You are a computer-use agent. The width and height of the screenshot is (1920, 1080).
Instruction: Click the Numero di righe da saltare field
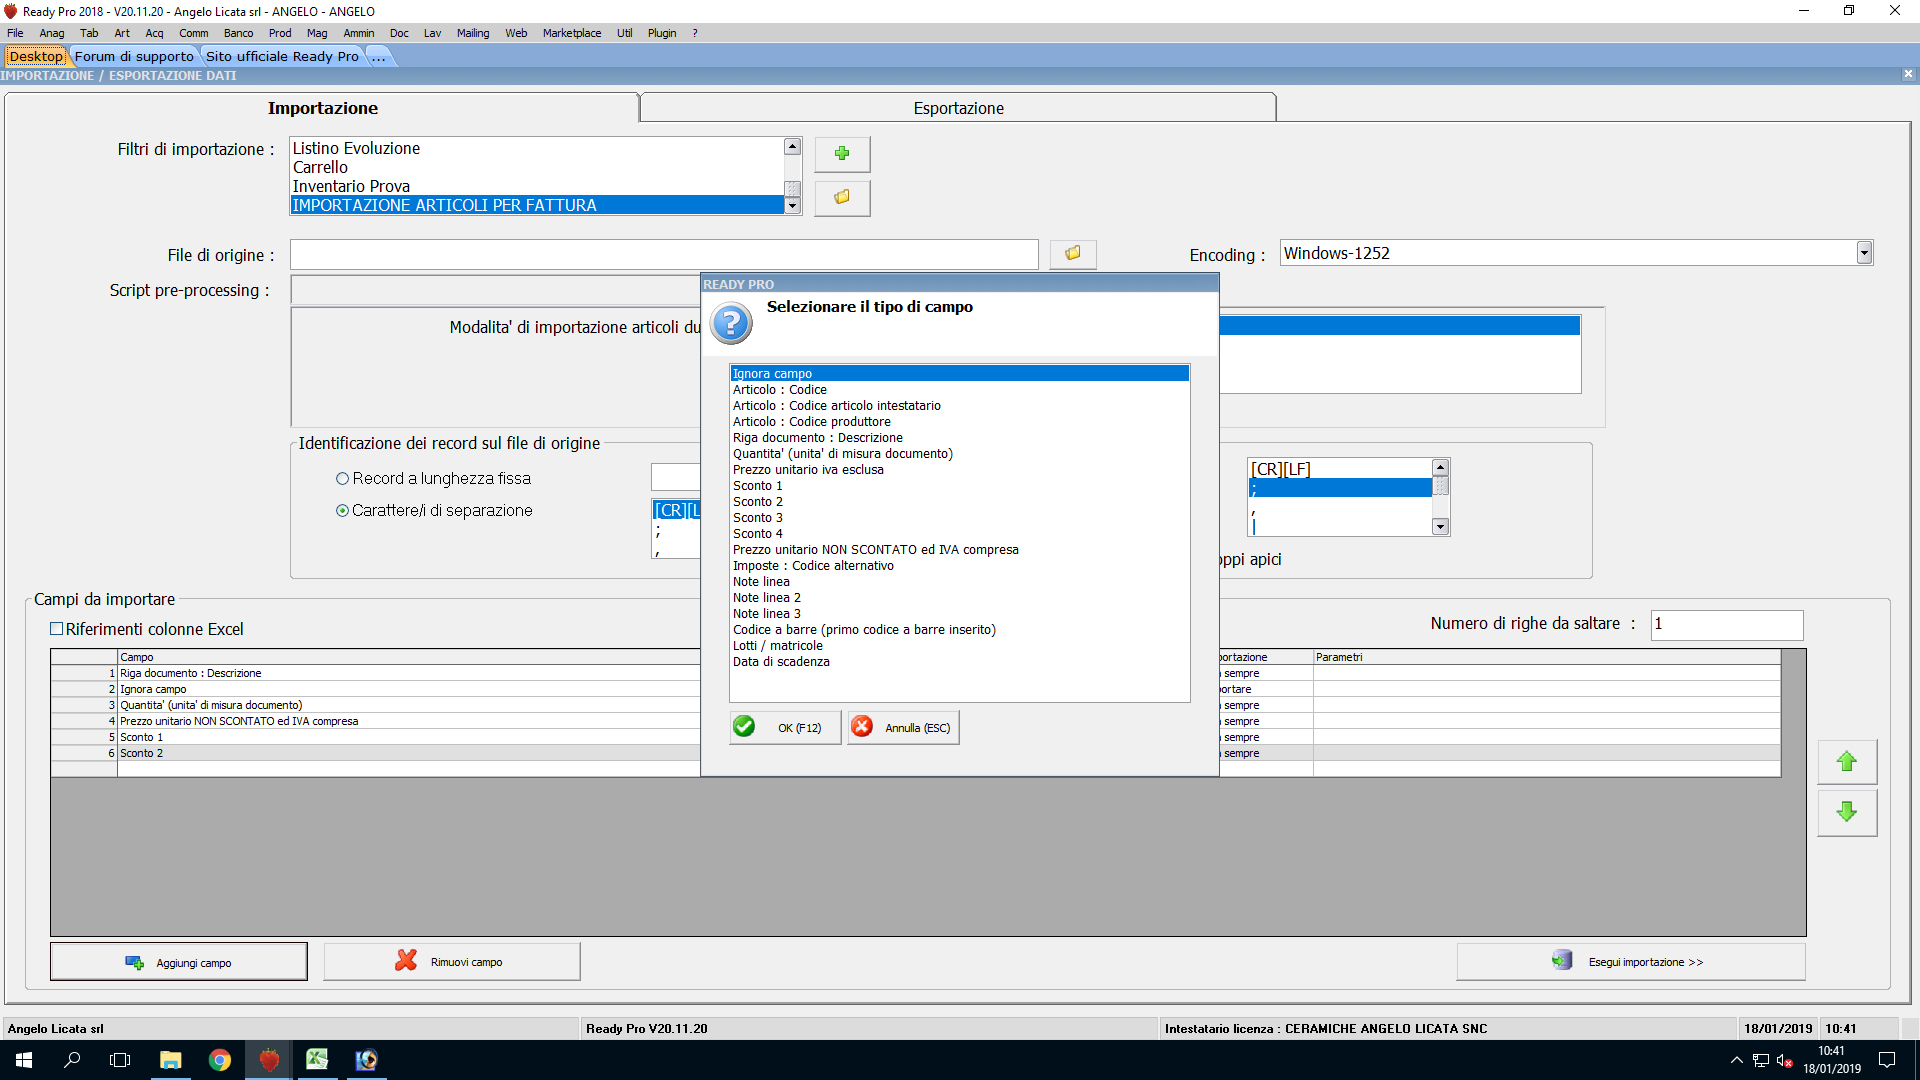click(x=1727, y=624)
